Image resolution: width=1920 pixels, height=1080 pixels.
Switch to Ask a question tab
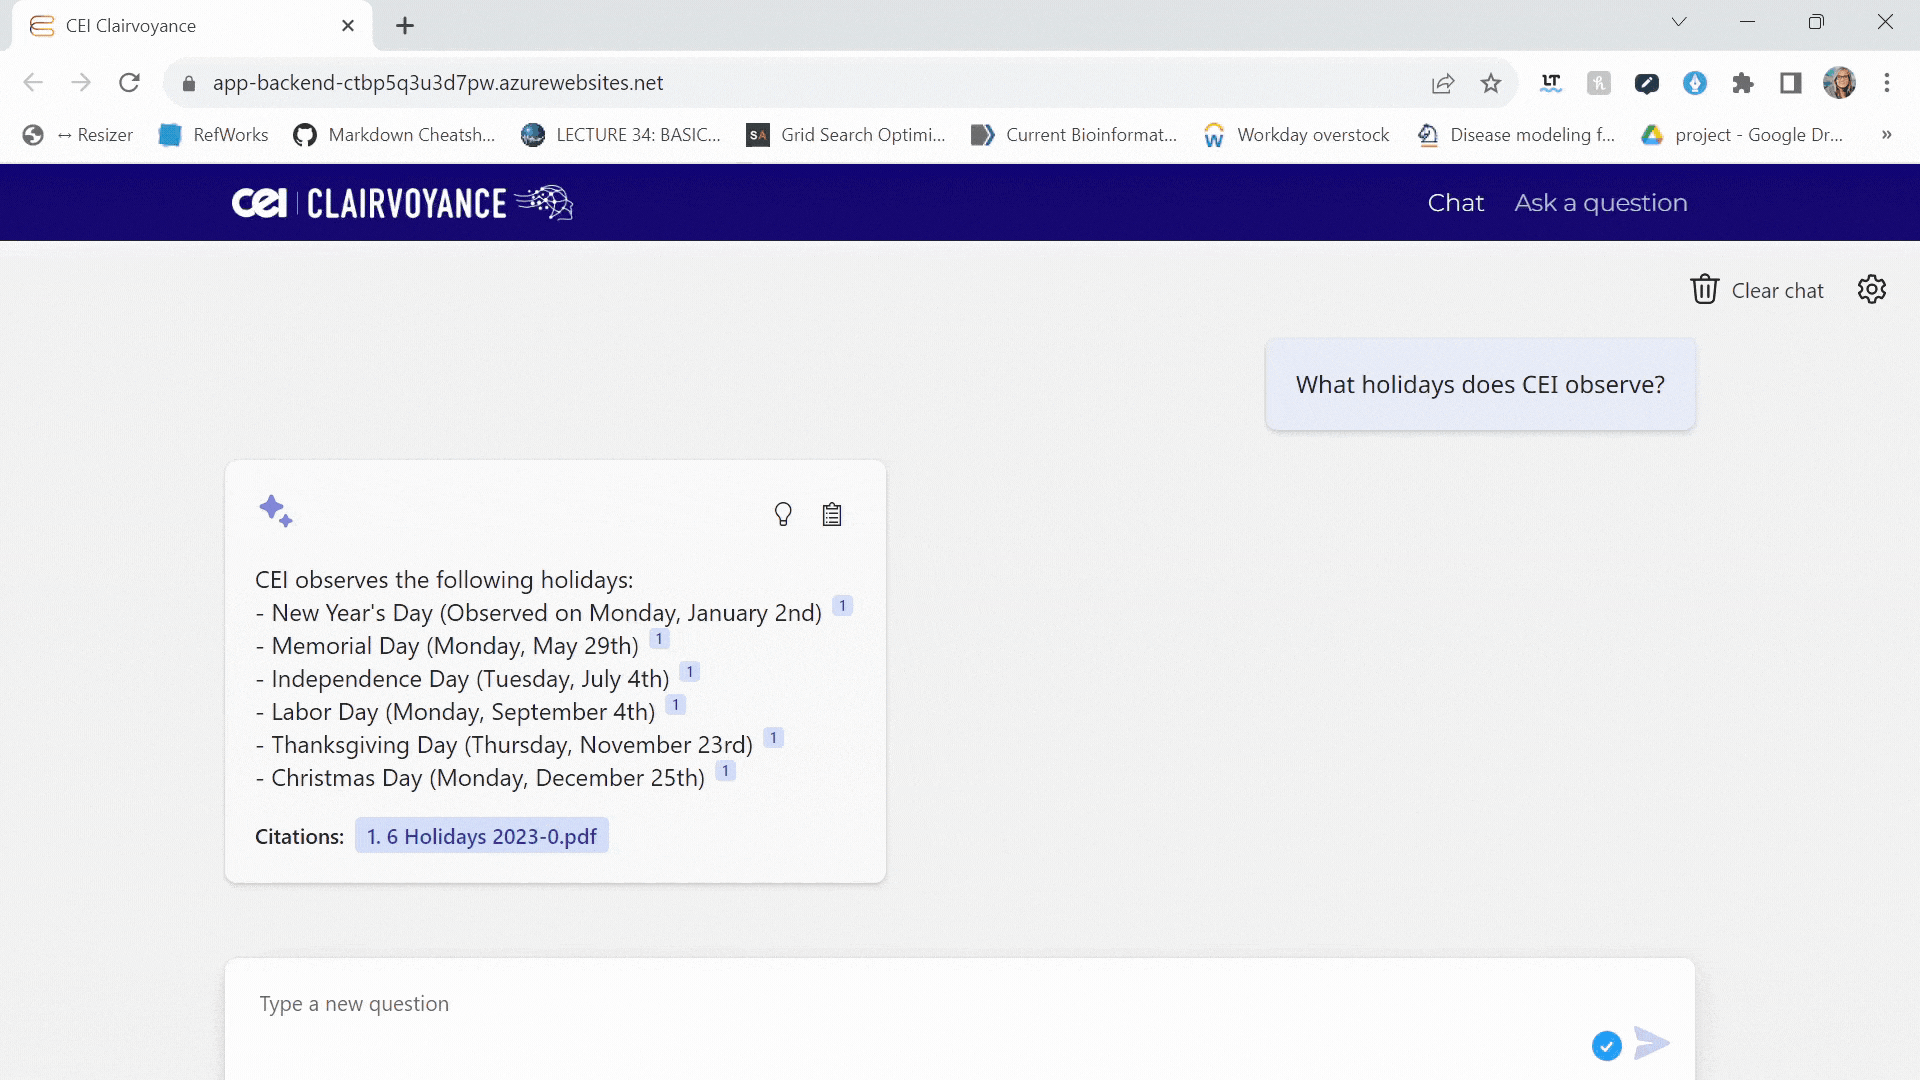click(x=1600, y=203)
